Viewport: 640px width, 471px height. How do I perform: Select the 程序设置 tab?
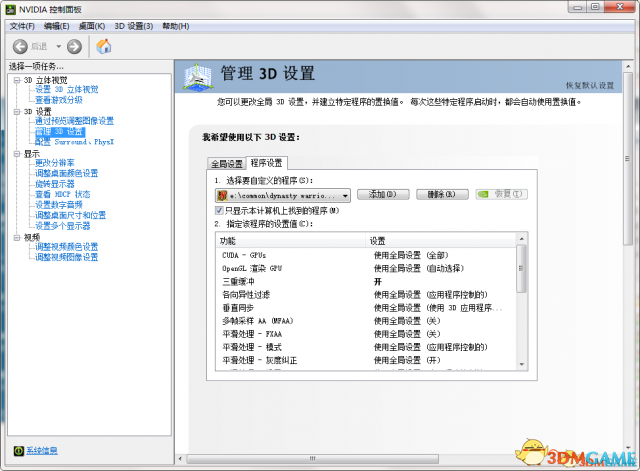click(x=267, y=163)
